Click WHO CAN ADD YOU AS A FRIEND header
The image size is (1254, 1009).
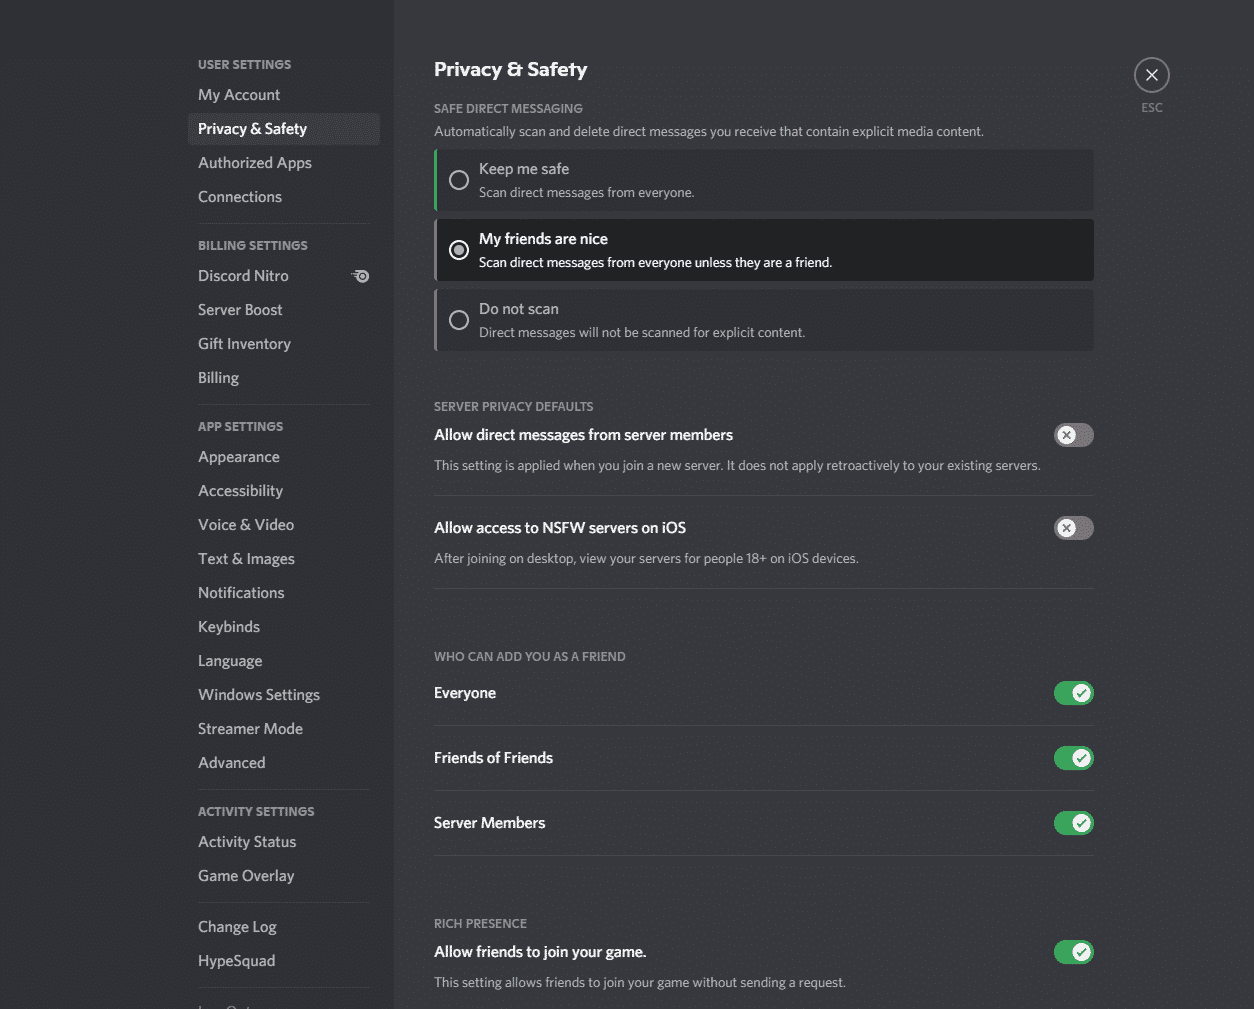pyautogui.click(x=530, y=657)
